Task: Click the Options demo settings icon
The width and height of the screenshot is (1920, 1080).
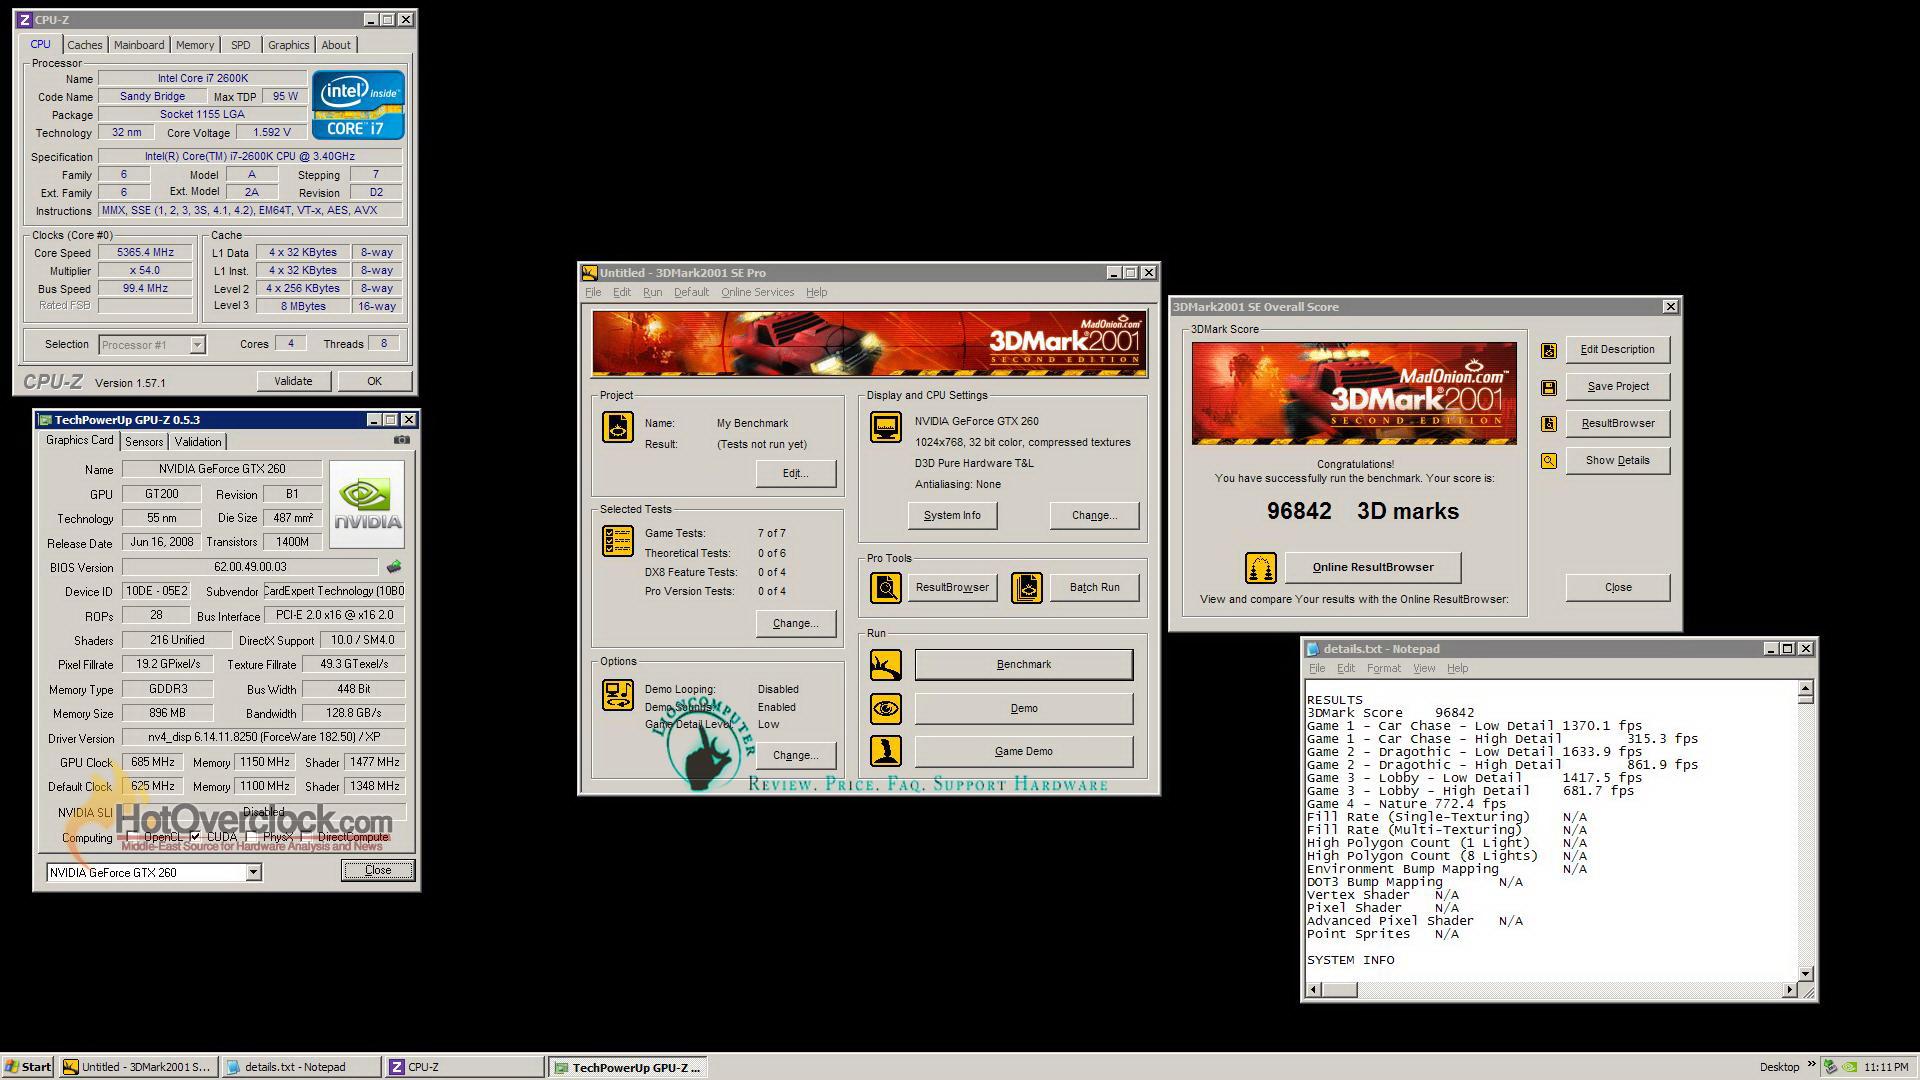Action: [x=617, y=695]
